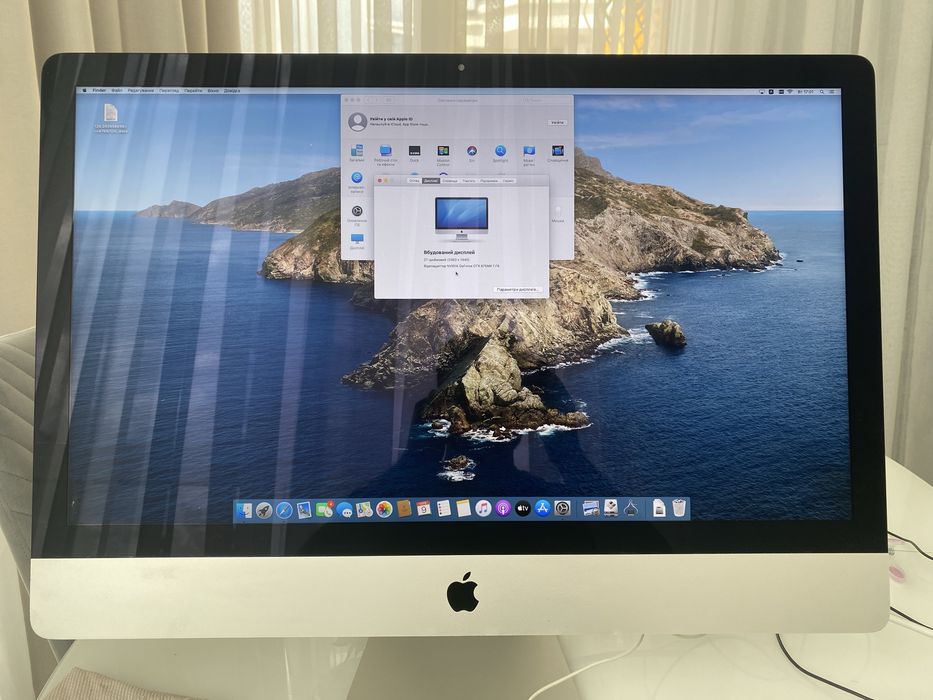Screen dimensions: 933x700
Task: Open Мишка mouse preferences pane
Action: pyautogui.click(x=558, y=214)
